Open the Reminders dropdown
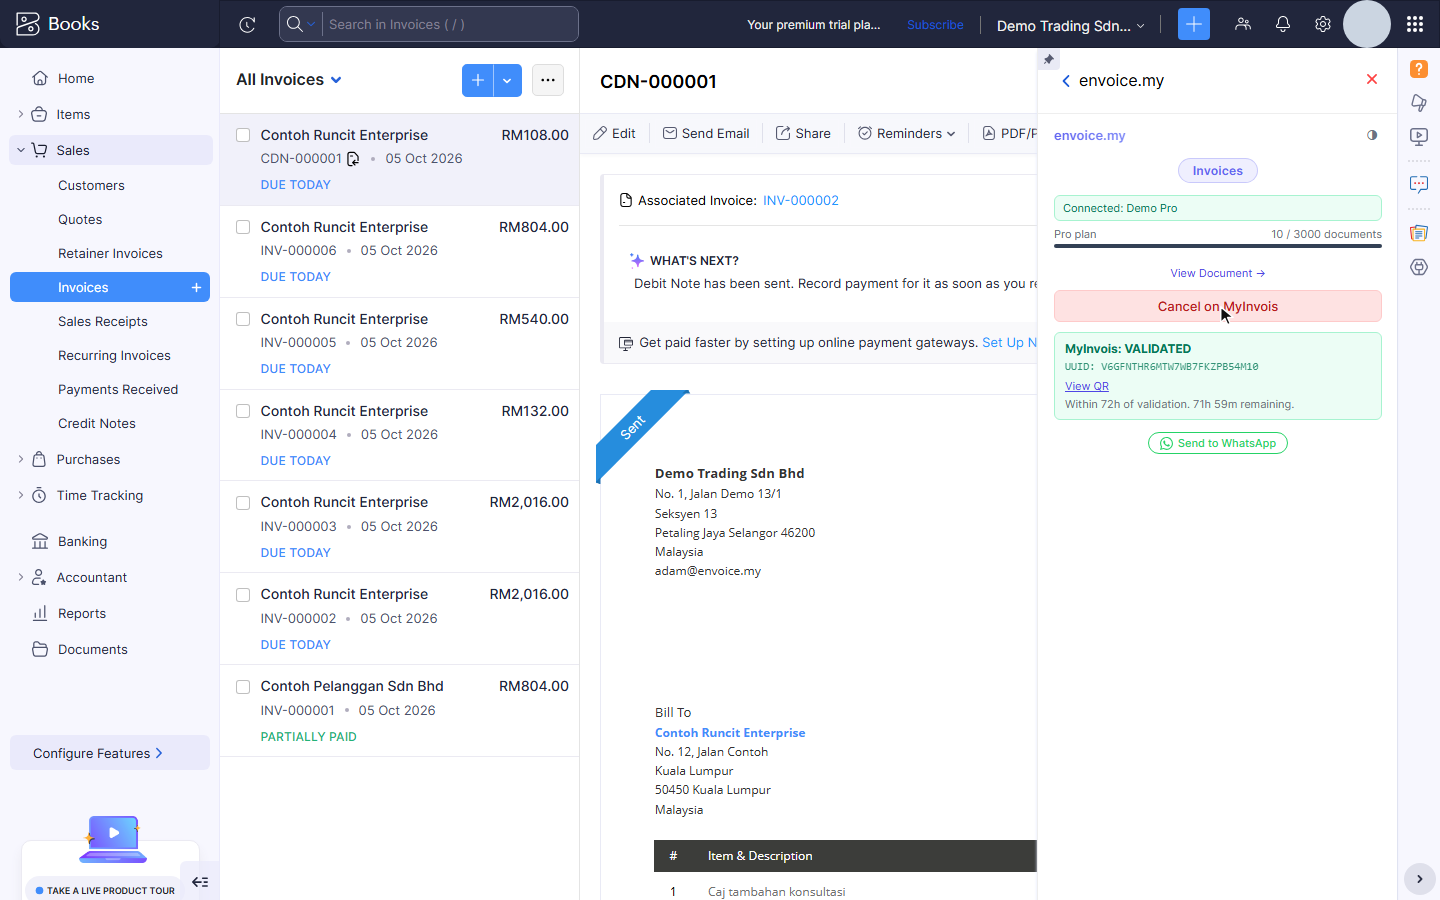Image resolution: width=1440 pixels, height=900 pixels. [906, 133]
